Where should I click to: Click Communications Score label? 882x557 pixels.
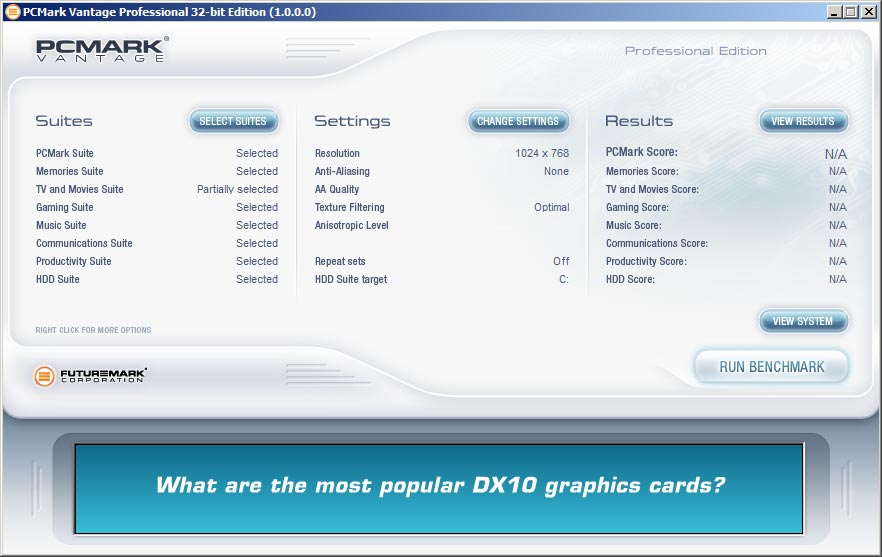click(656, 243)
